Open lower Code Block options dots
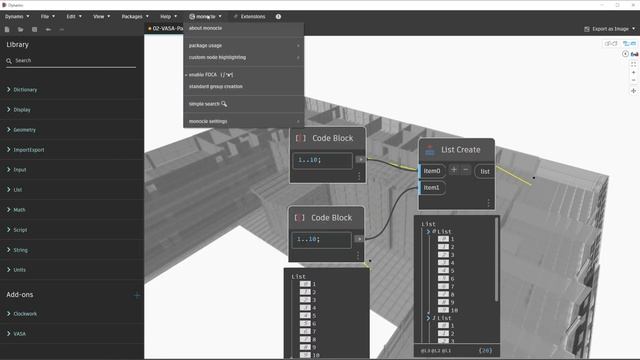Image resolution: width=640 pixels, height=360 pixels. [358, 255]
